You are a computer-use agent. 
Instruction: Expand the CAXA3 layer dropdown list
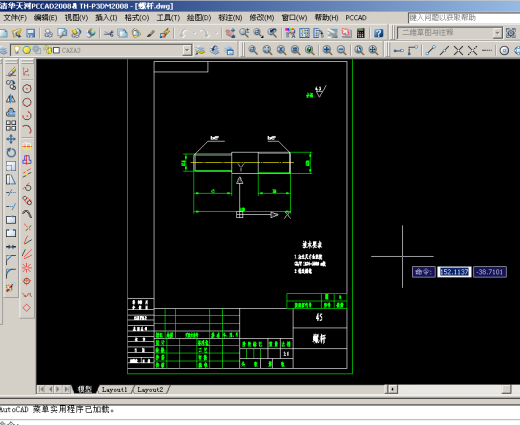pos(187,50)
